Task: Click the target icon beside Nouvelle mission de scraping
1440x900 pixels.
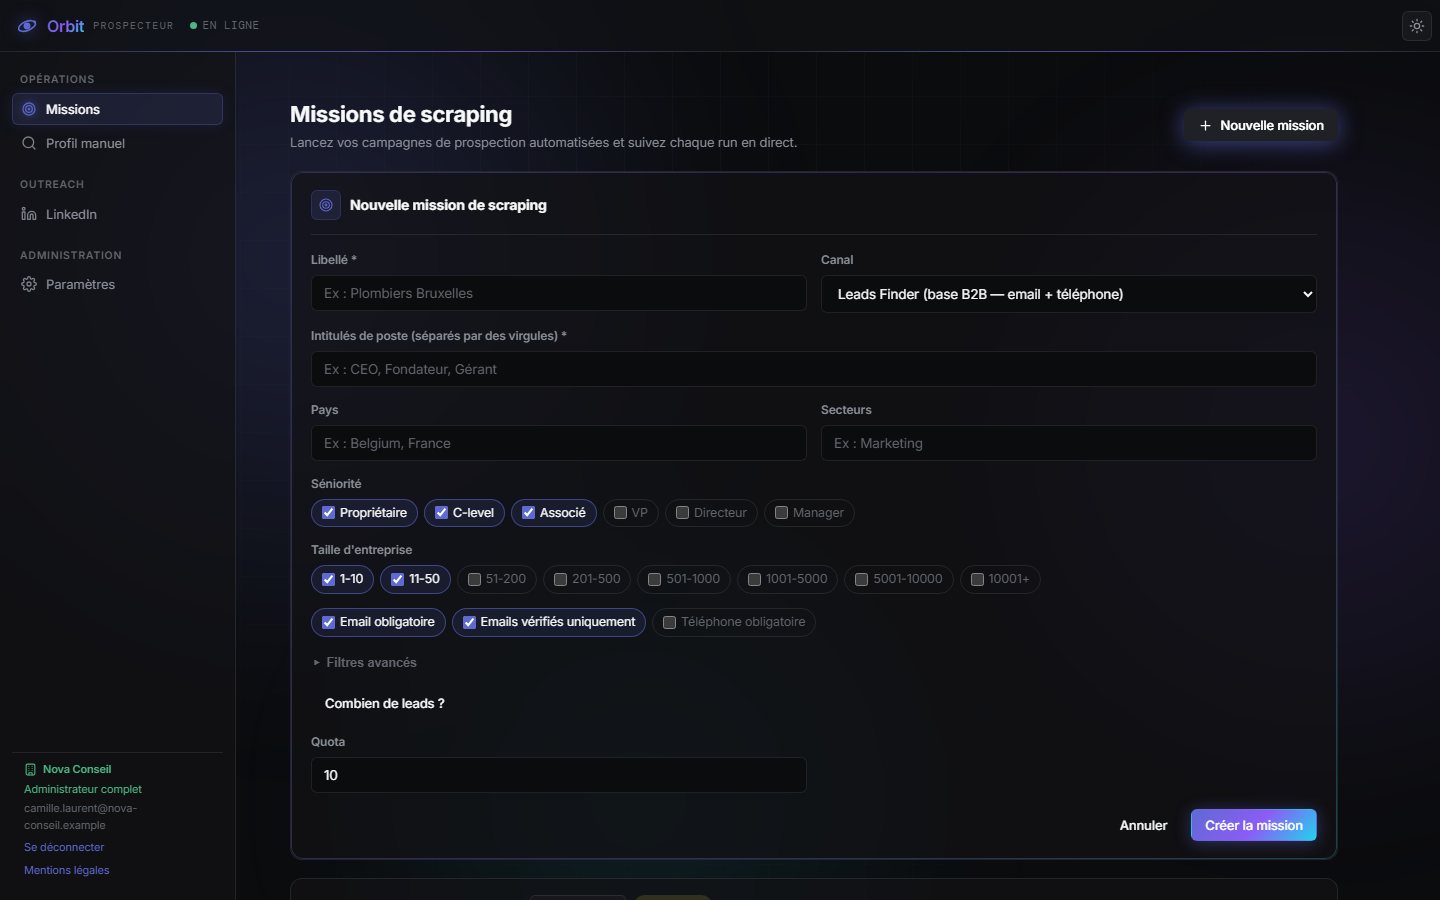Action: click(x=326, y=205)
